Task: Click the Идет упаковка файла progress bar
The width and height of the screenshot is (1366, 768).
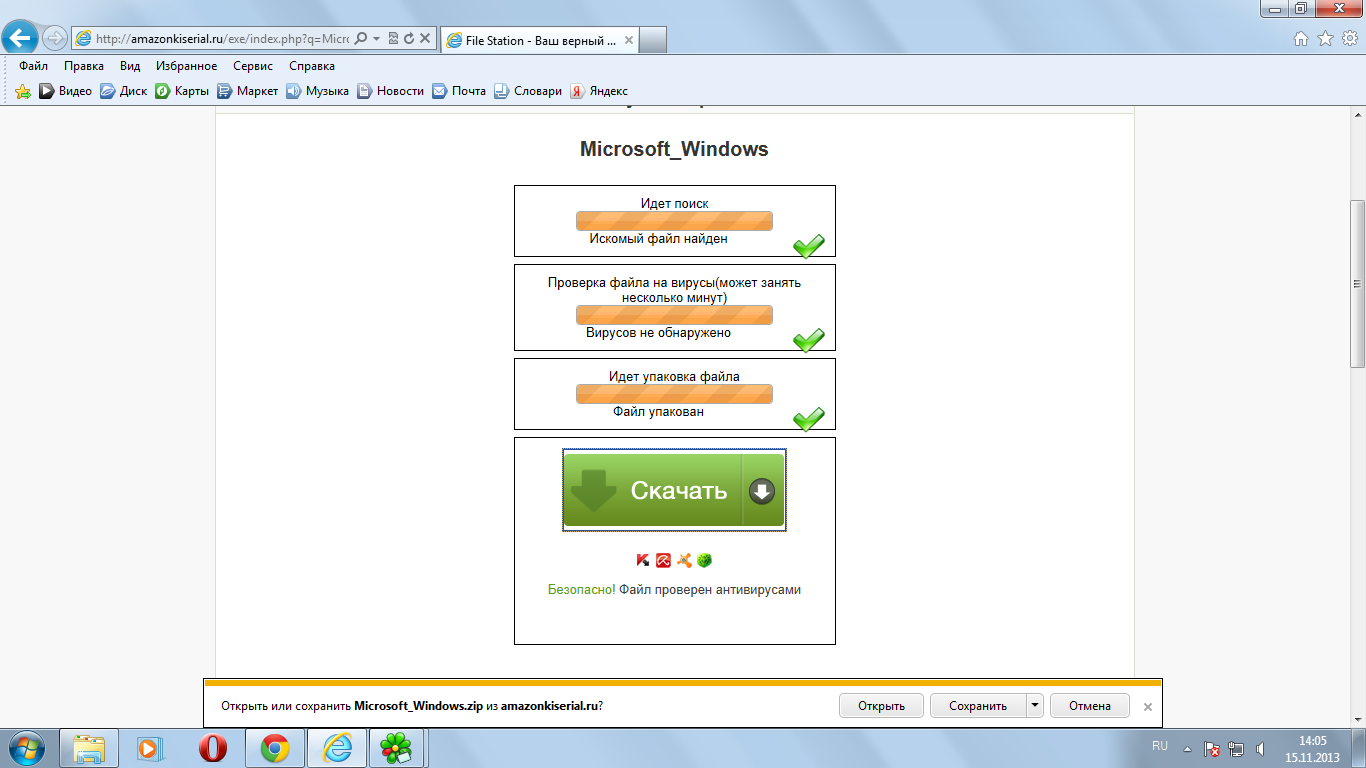Action: [x=674, y=394]
